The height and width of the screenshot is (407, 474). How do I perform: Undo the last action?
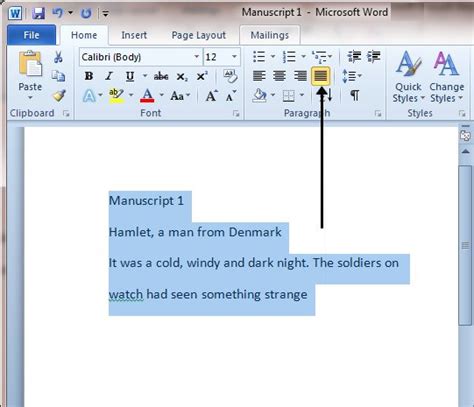58,13
